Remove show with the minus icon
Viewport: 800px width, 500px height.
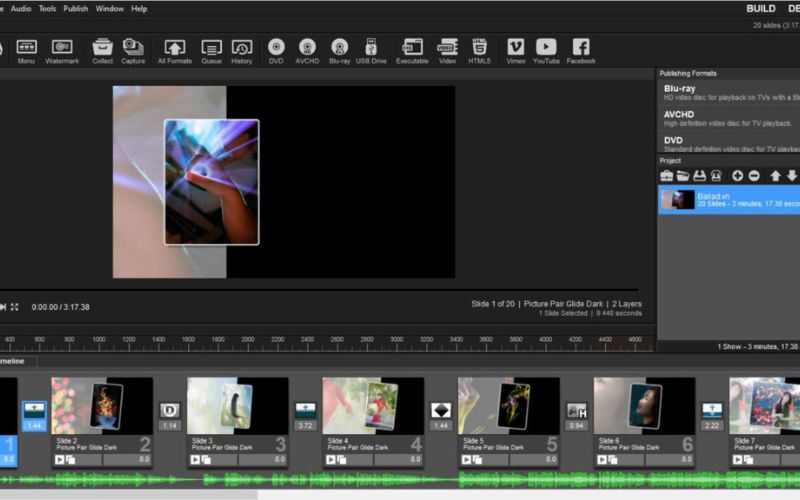click(754, 176)
